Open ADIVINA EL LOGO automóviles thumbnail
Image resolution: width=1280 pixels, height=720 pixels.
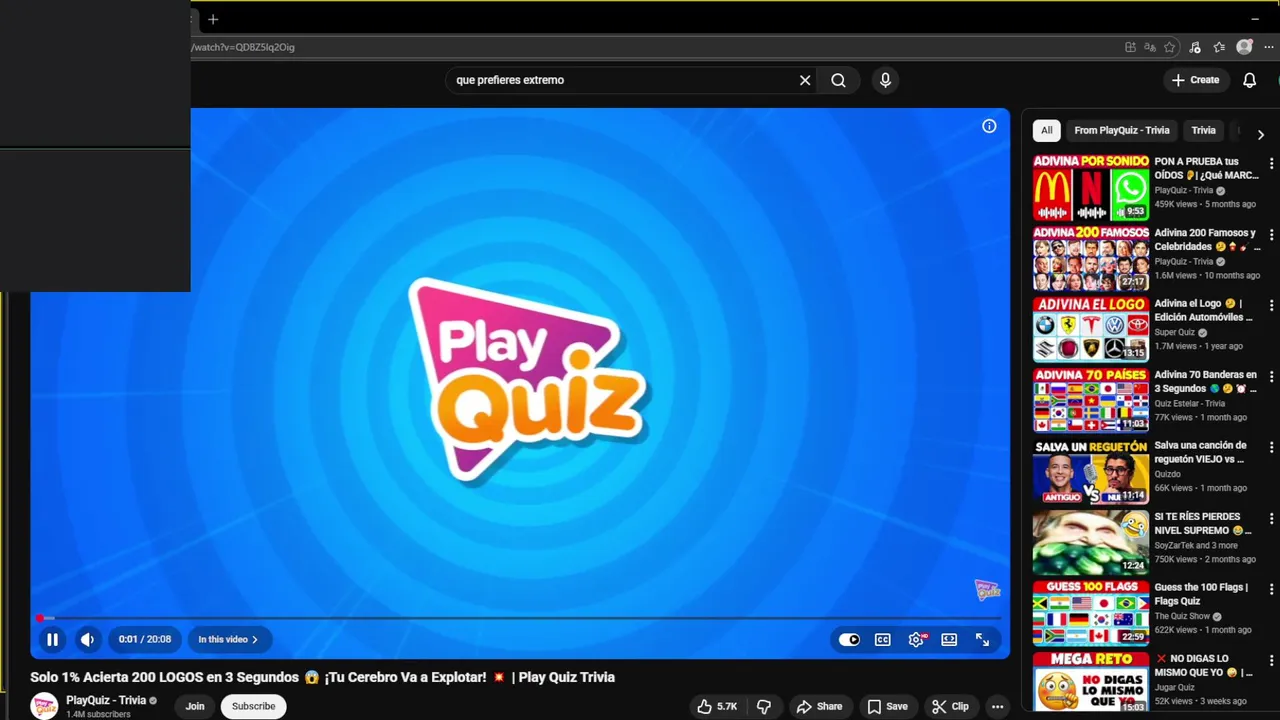pyautogui.click(x=1091, y=329)
